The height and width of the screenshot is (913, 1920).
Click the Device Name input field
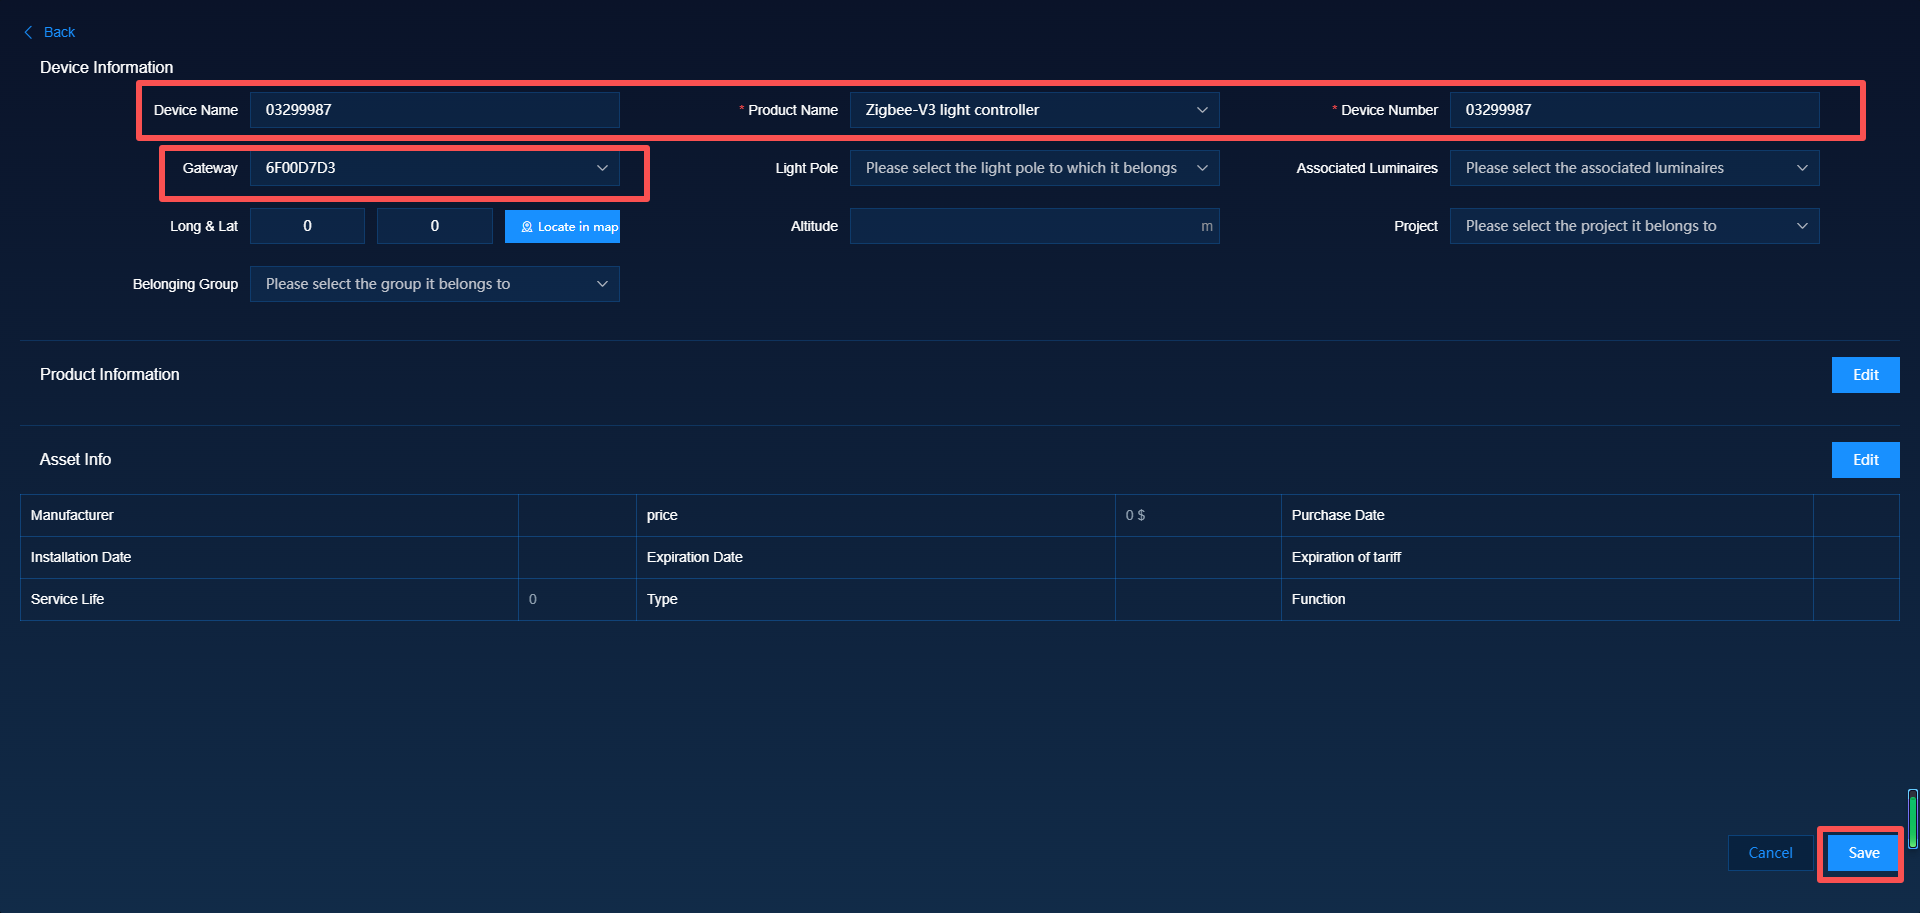pos(434,110)
